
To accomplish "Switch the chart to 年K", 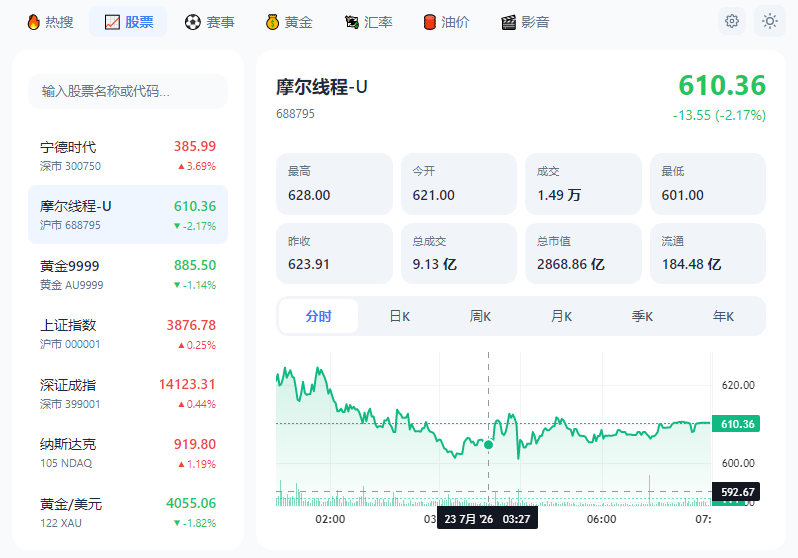I will pyautogui.click(x=723, y=316).
